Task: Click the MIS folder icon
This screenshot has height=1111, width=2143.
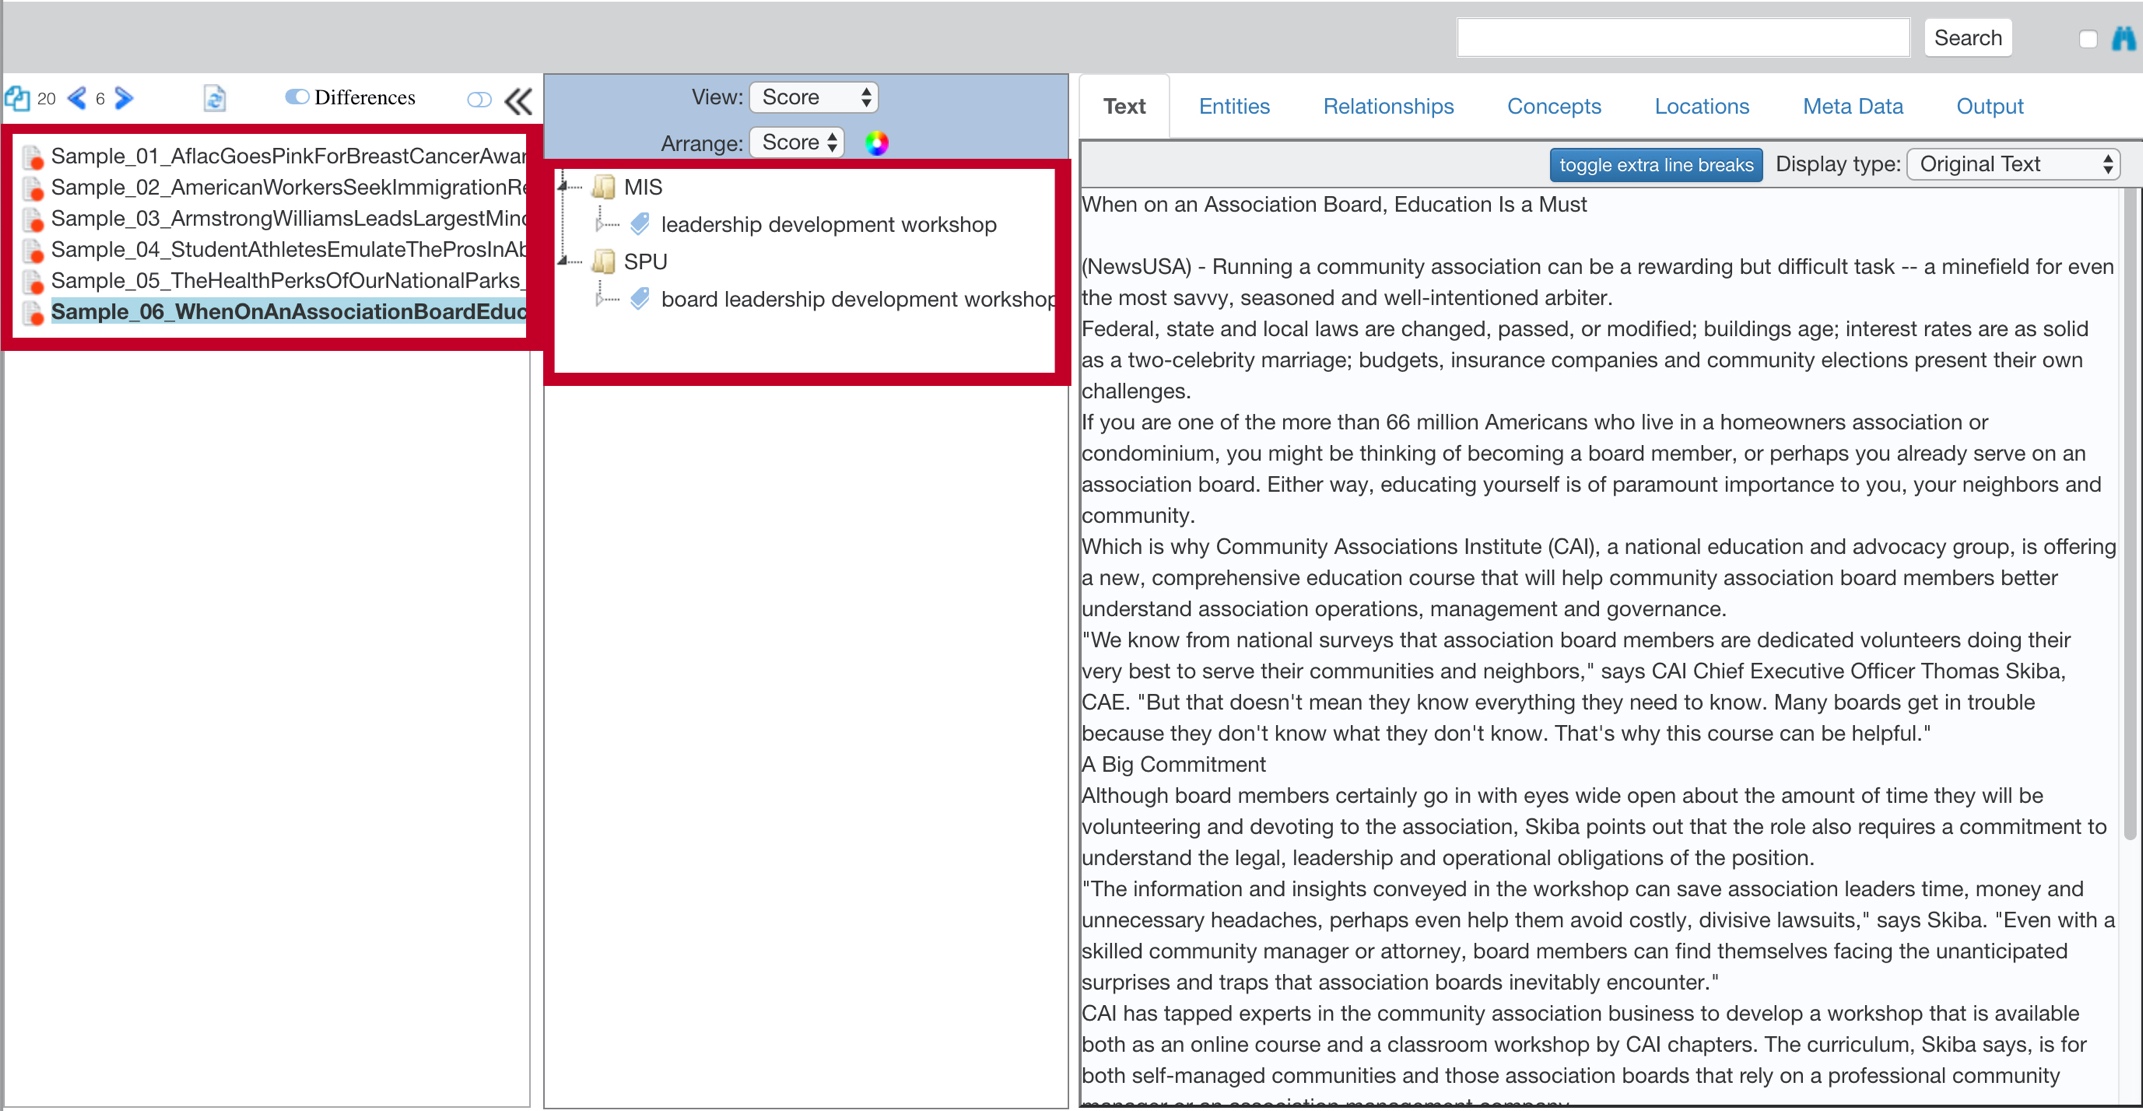Action: click(603, 187)
